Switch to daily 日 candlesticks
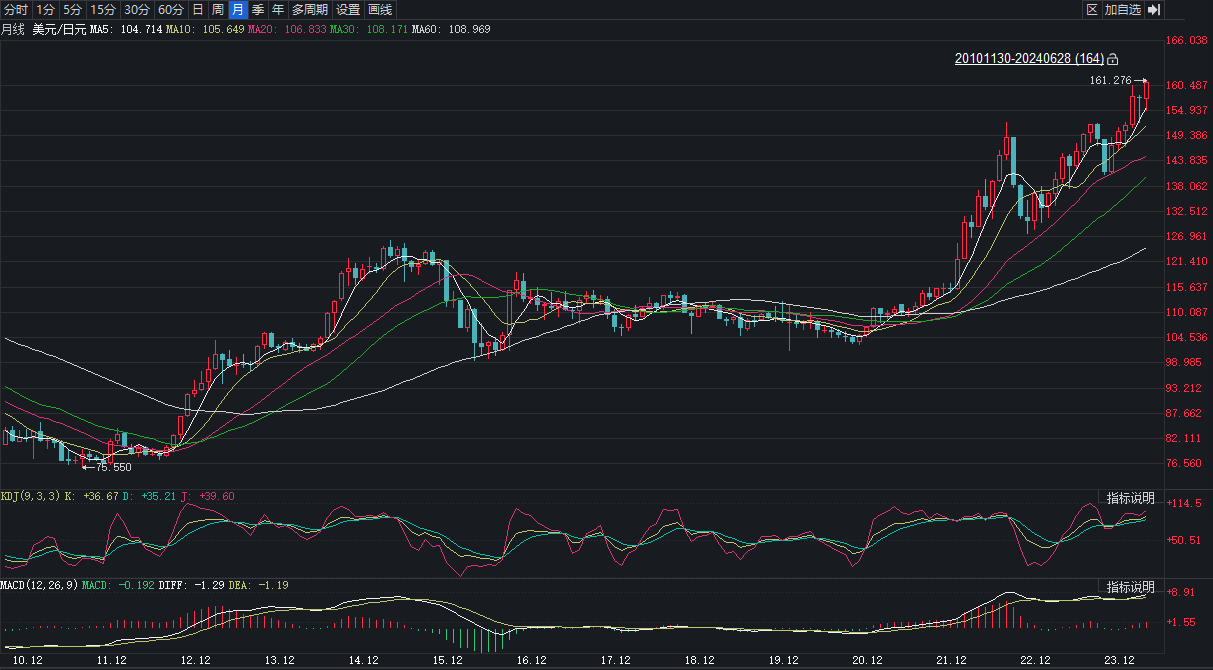The height and width of the screenshot is (670, 1213). click(198, 10)
